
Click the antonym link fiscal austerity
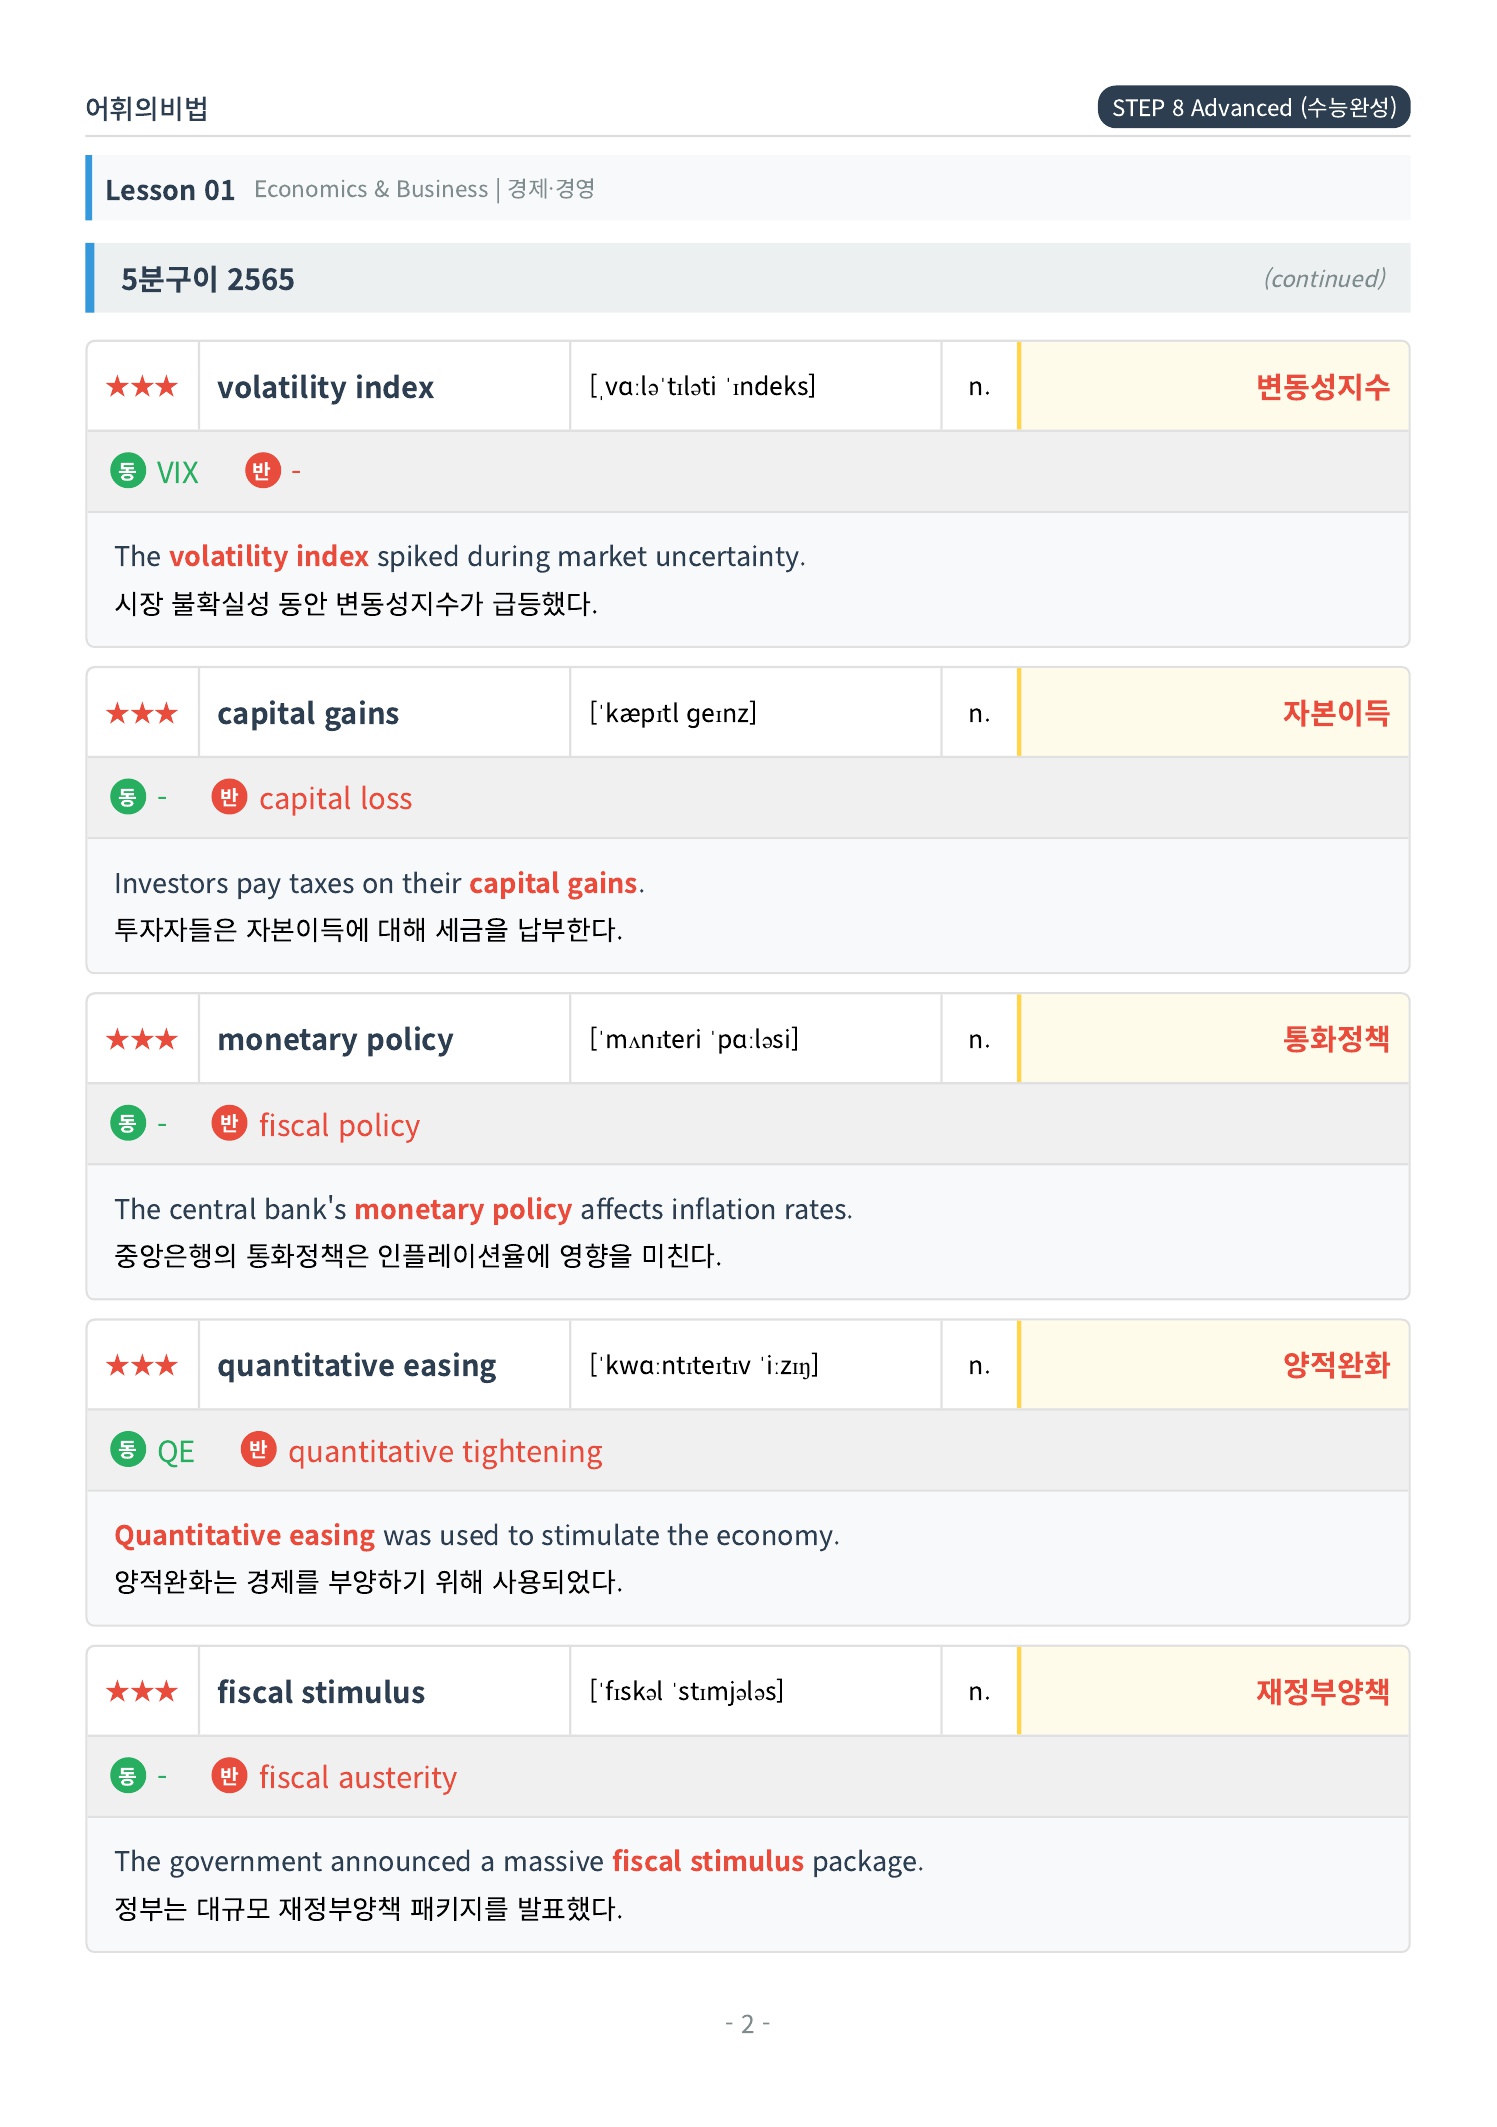click(357, 1777)
